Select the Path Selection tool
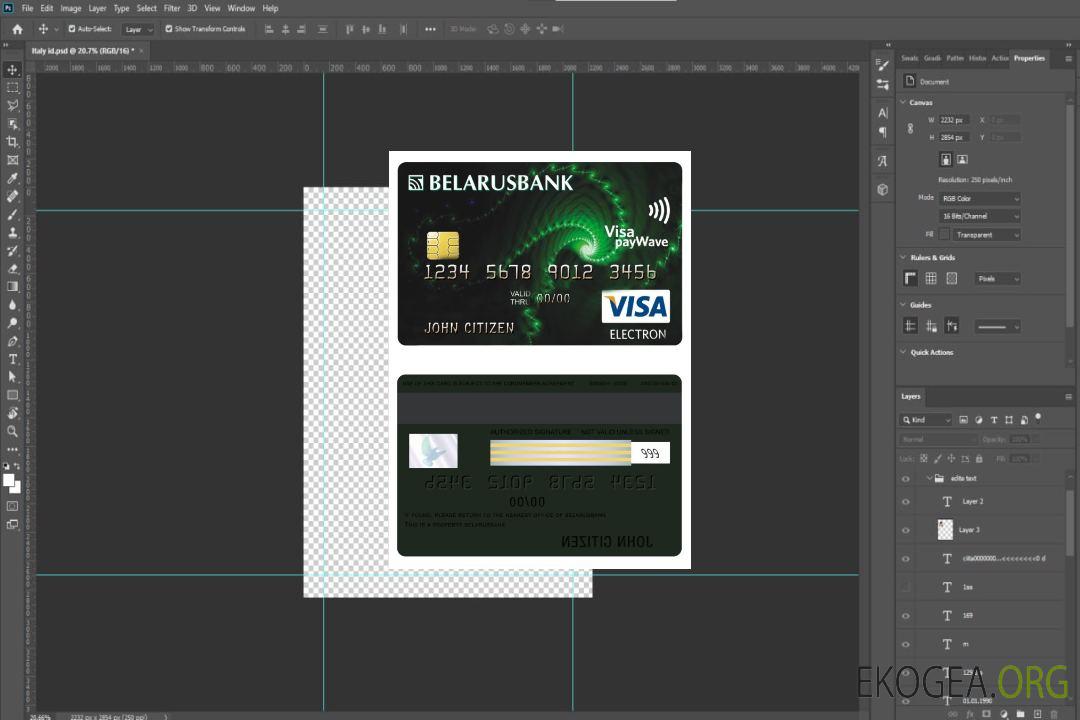Screen dimensions: 1080x720 [12, 377]
